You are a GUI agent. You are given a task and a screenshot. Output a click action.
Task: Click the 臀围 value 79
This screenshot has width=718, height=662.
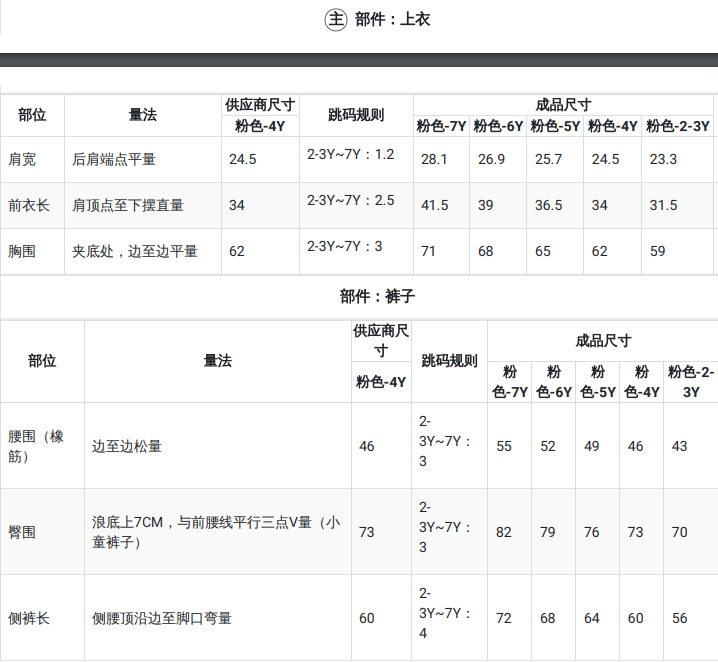(x=548, y=532)
